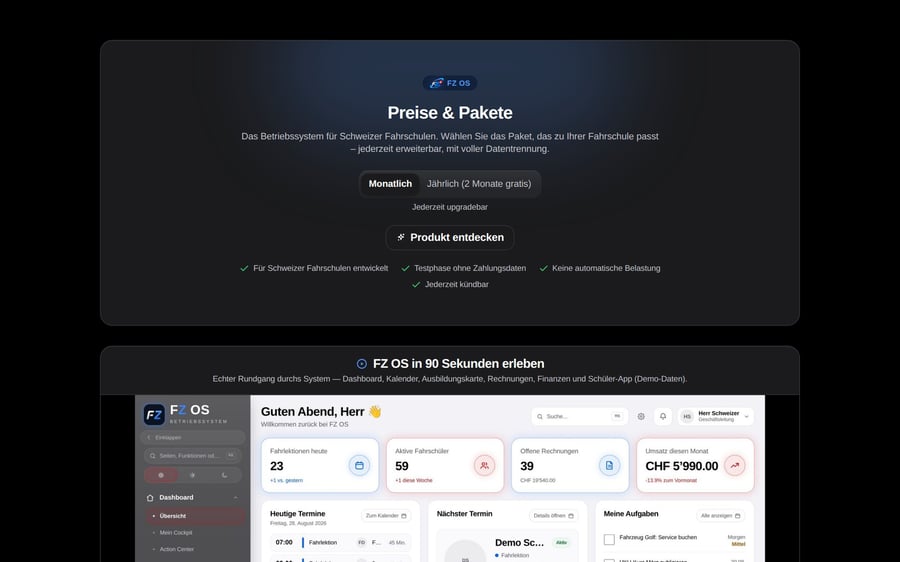Click the FD avatar in the 07:00 appointment row
This screenshot has height=562, width=900.
pos(362,542)
